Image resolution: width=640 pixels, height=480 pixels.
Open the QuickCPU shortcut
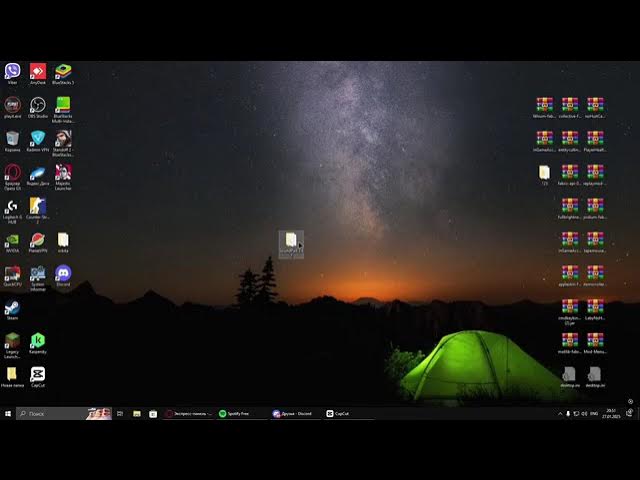[x=12, y=276]
